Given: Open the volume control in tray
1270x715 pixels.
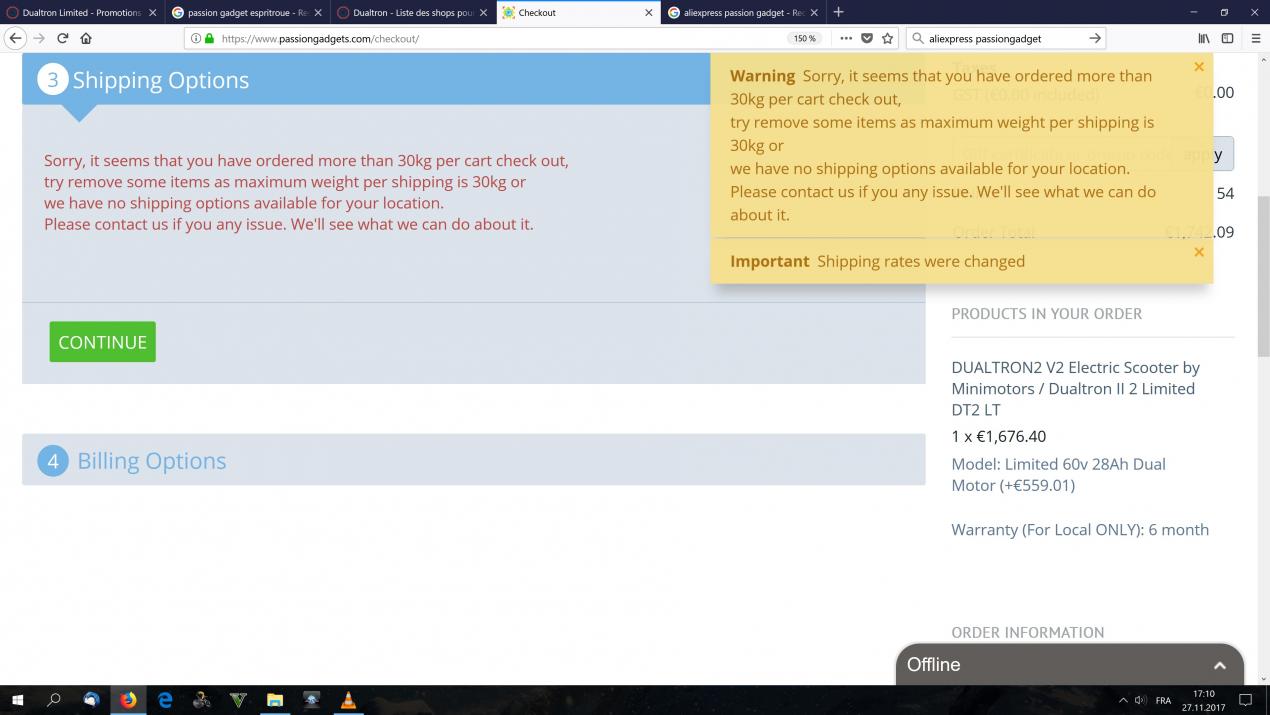Looking at the screenshot, I should pyautogui.click(x=1141, y=700).
